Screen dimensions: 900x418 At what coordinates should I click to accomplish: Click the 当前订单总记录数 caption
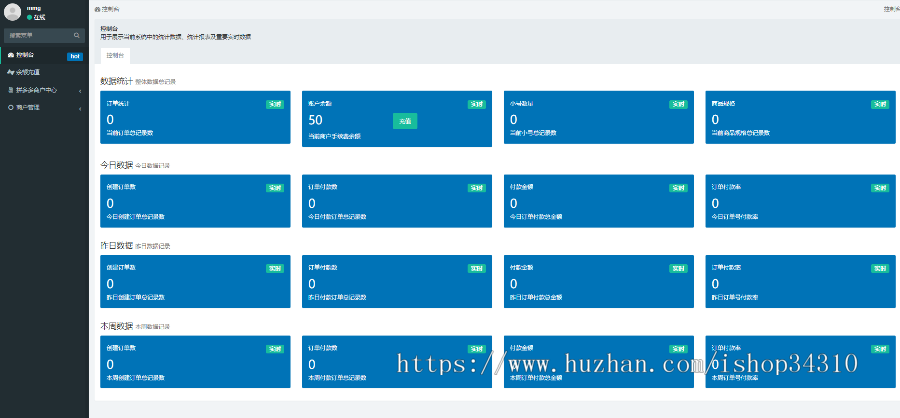coord(130,133)
